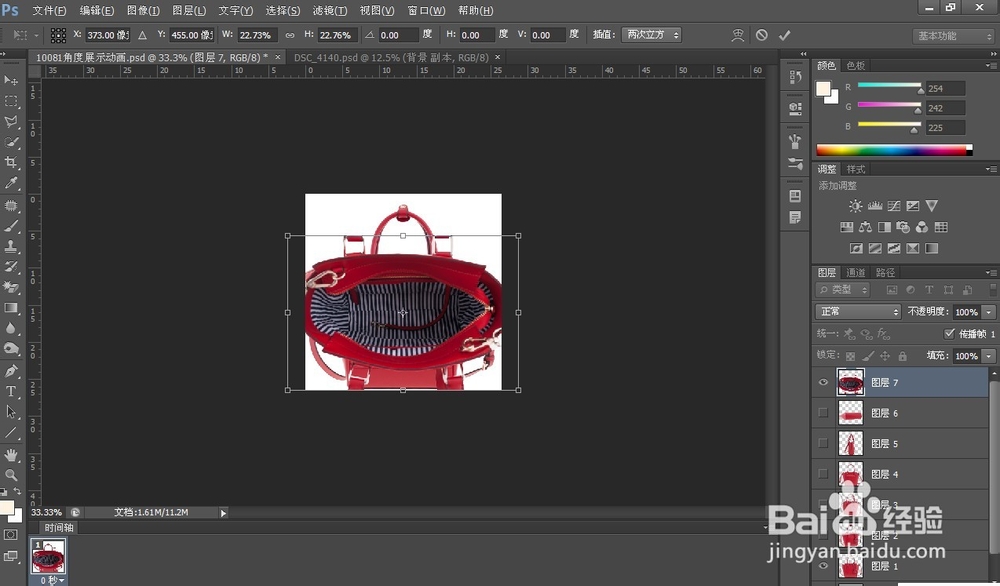The height and width of the screenshot is (586, 1000).
Task: Add a Photo Filter adjustment
Action: click(x=902, y=227)
